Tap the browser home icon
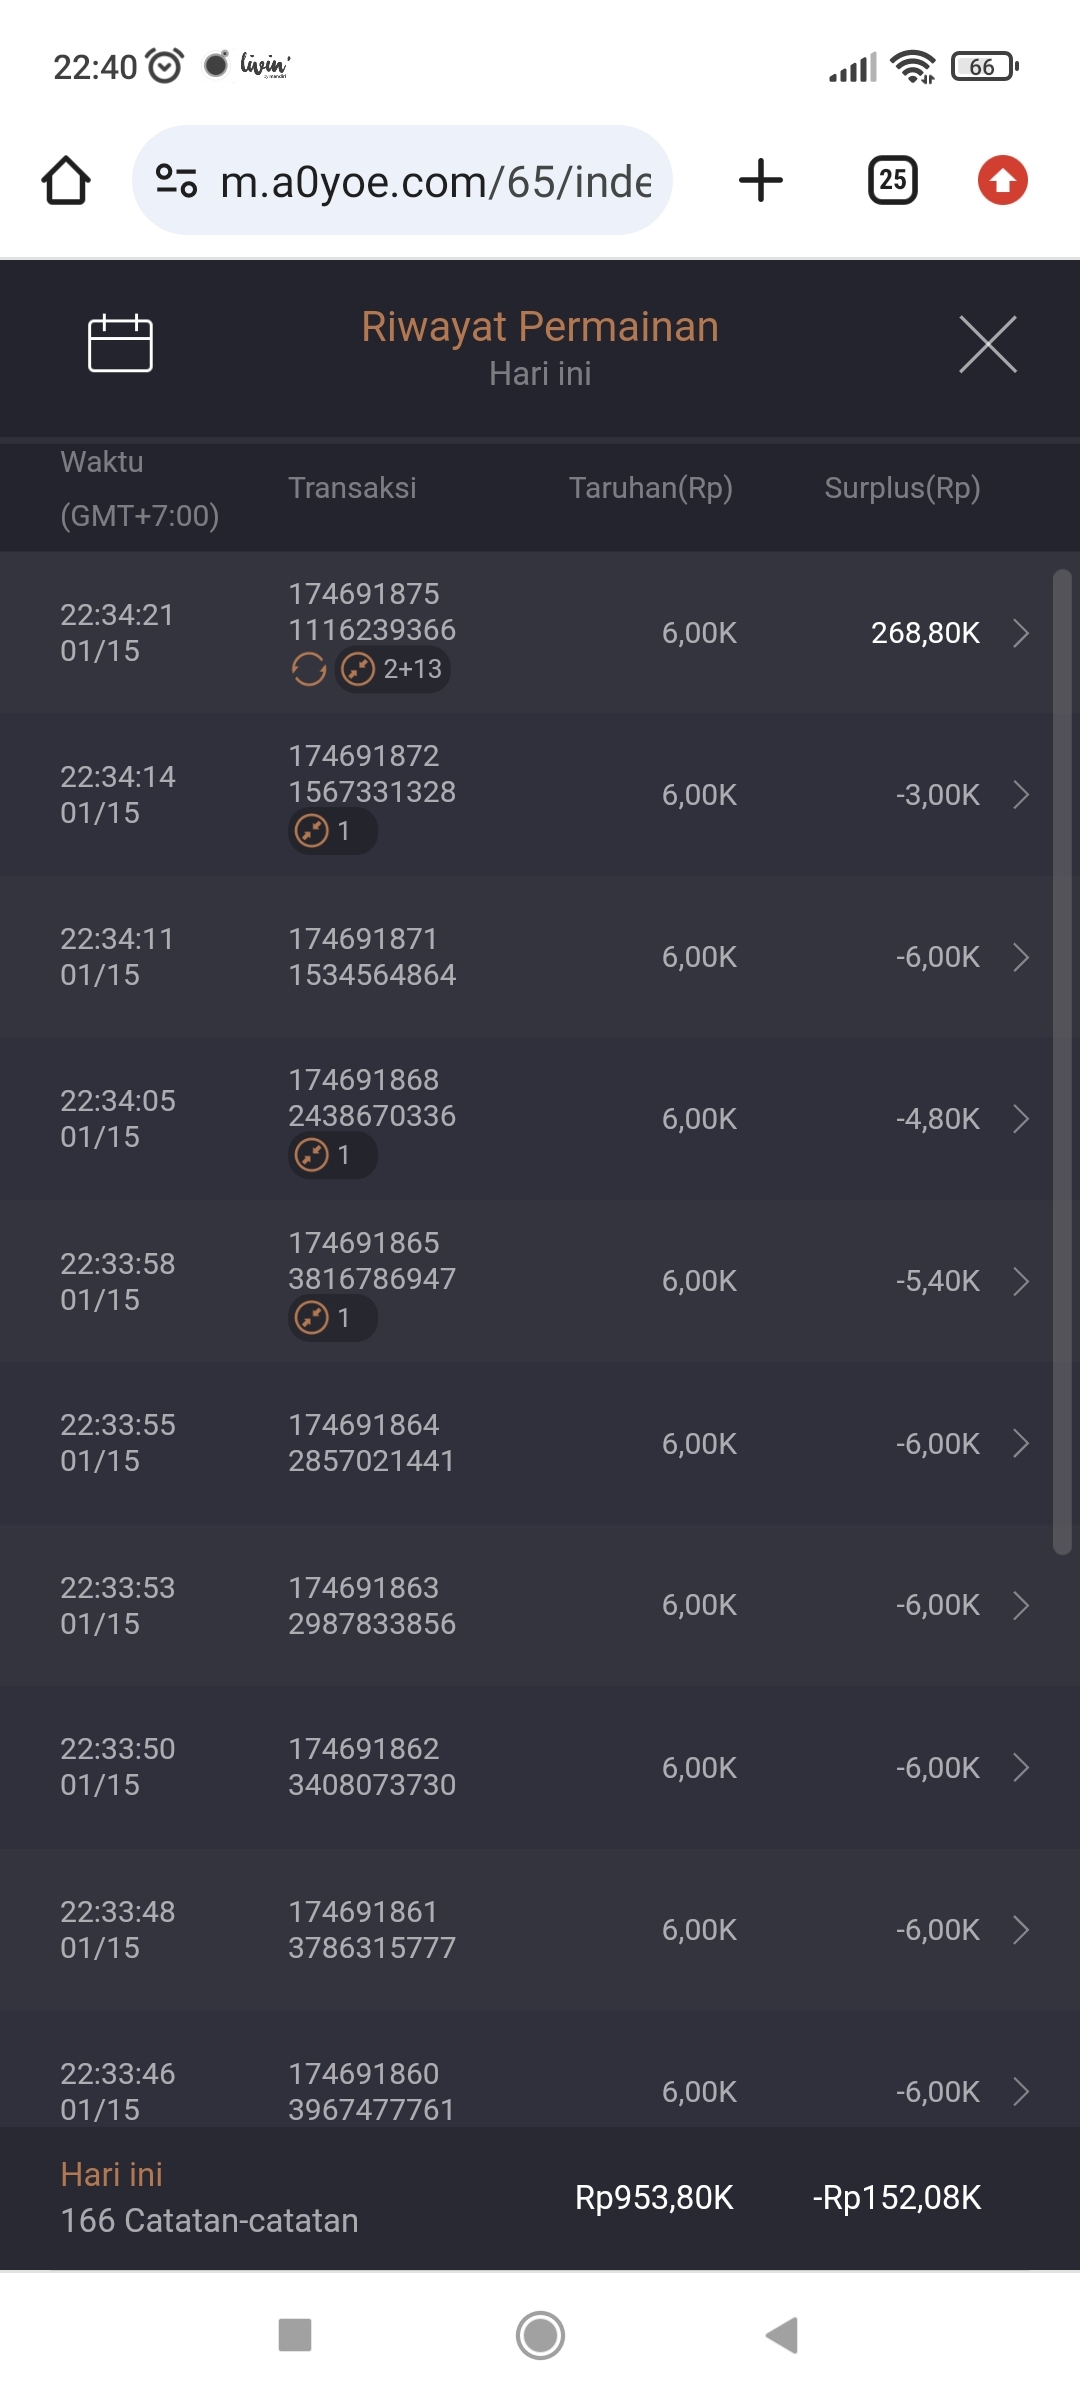The height and width of the screenshot is (2400, 1080). 66,181
